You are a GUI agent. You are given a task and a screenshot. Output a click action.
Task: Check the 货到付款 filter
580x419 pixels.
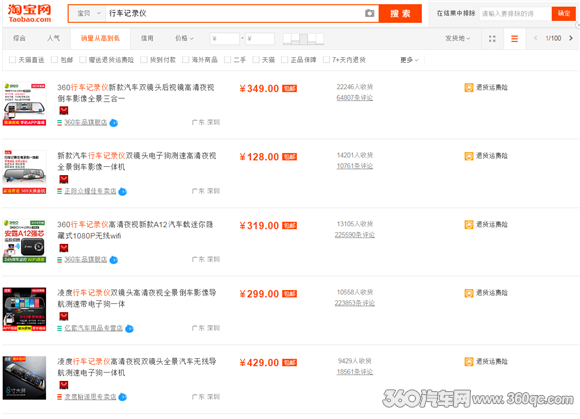(144, 60)
